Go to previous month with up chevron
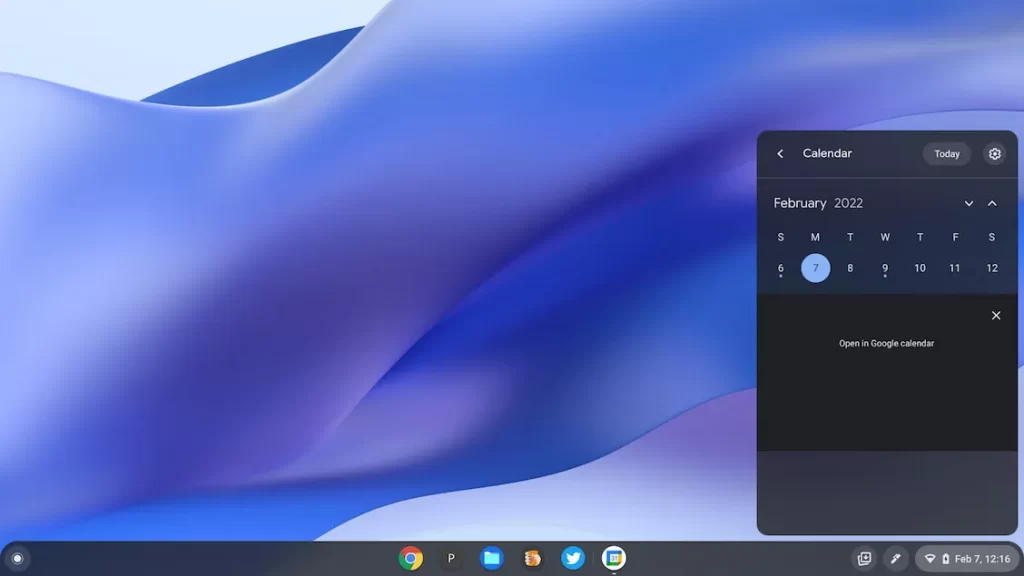Image resolution: width=1024 pixels, height=576 pixels. [992, 203]
